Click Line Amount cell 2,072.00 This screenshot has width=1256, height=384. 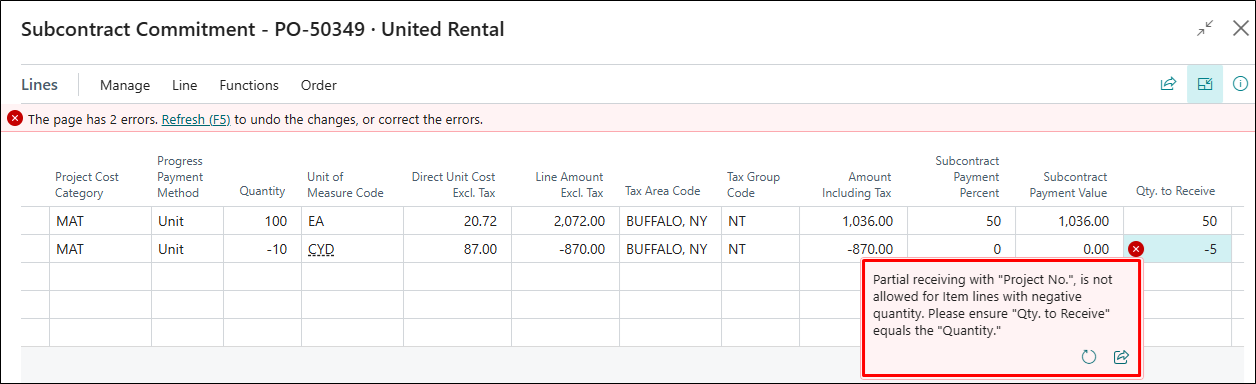coord(565,221)
